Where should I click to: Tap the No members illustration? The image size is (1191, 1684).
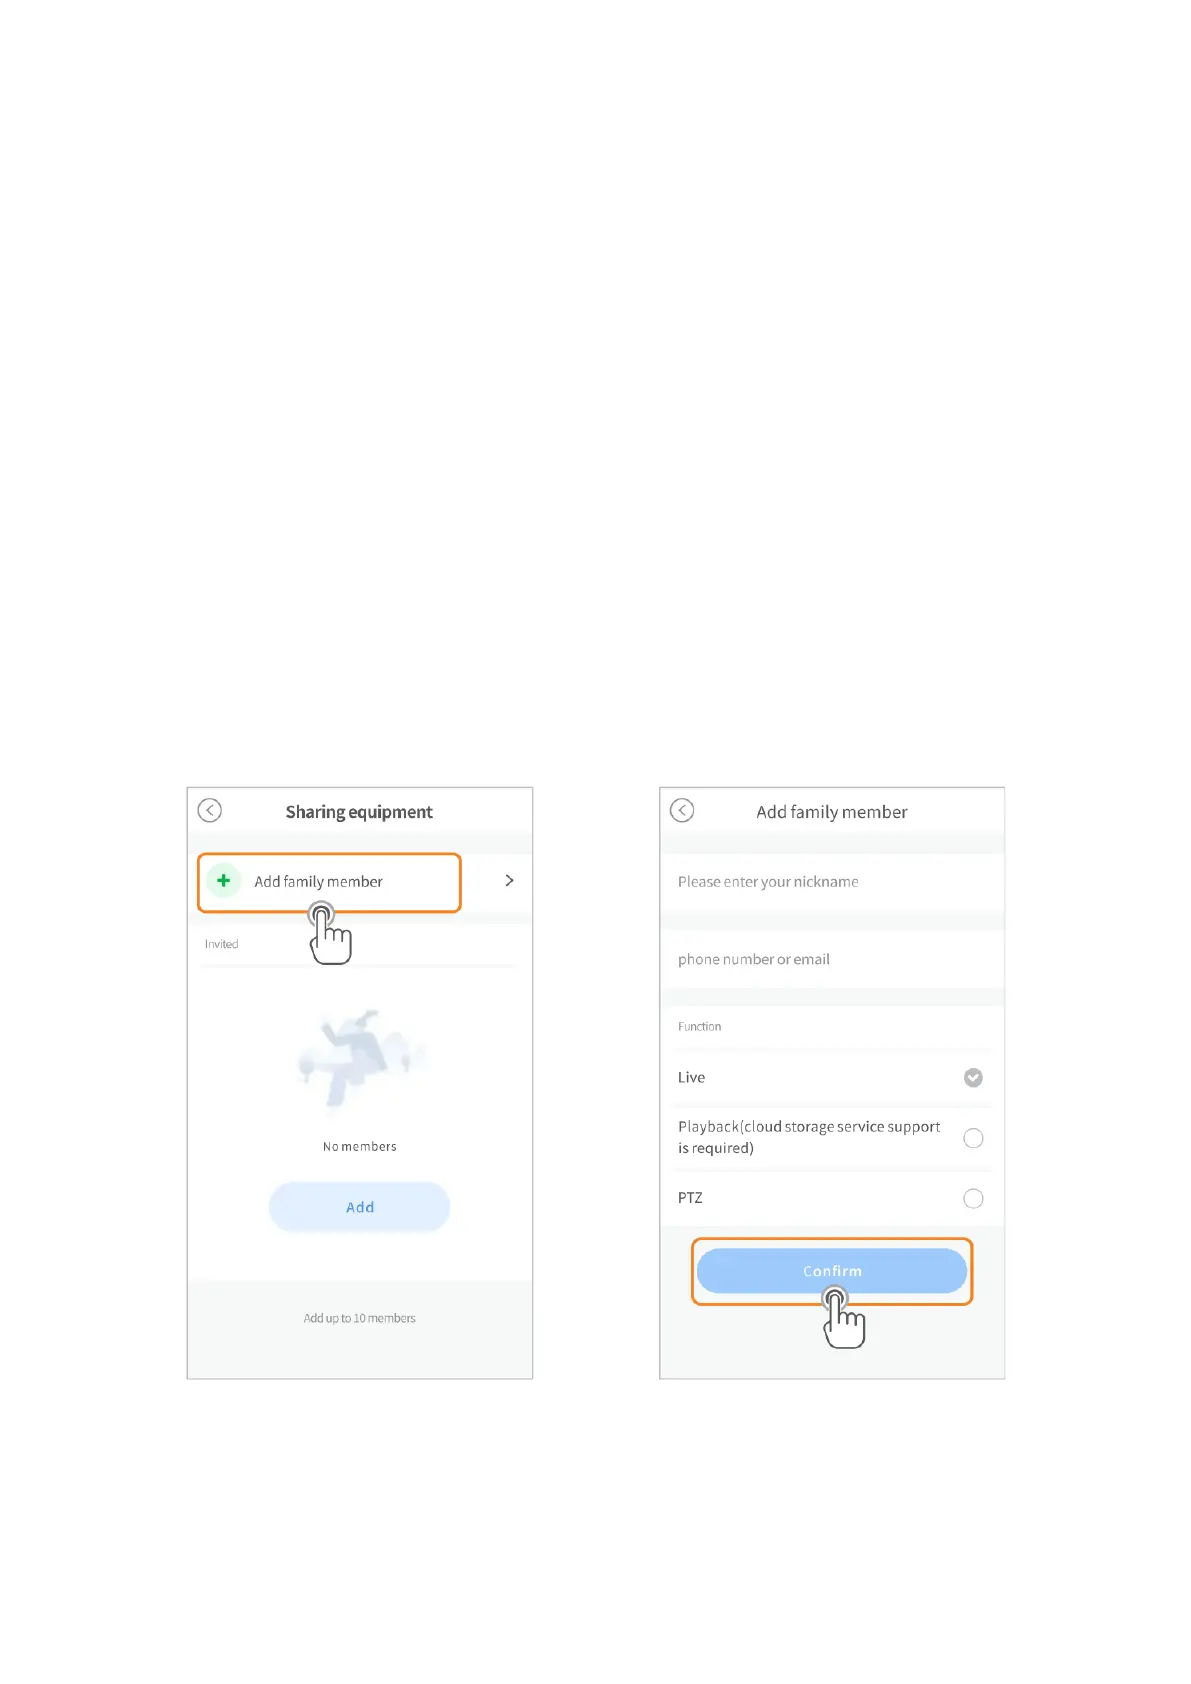click(360, 1058)
